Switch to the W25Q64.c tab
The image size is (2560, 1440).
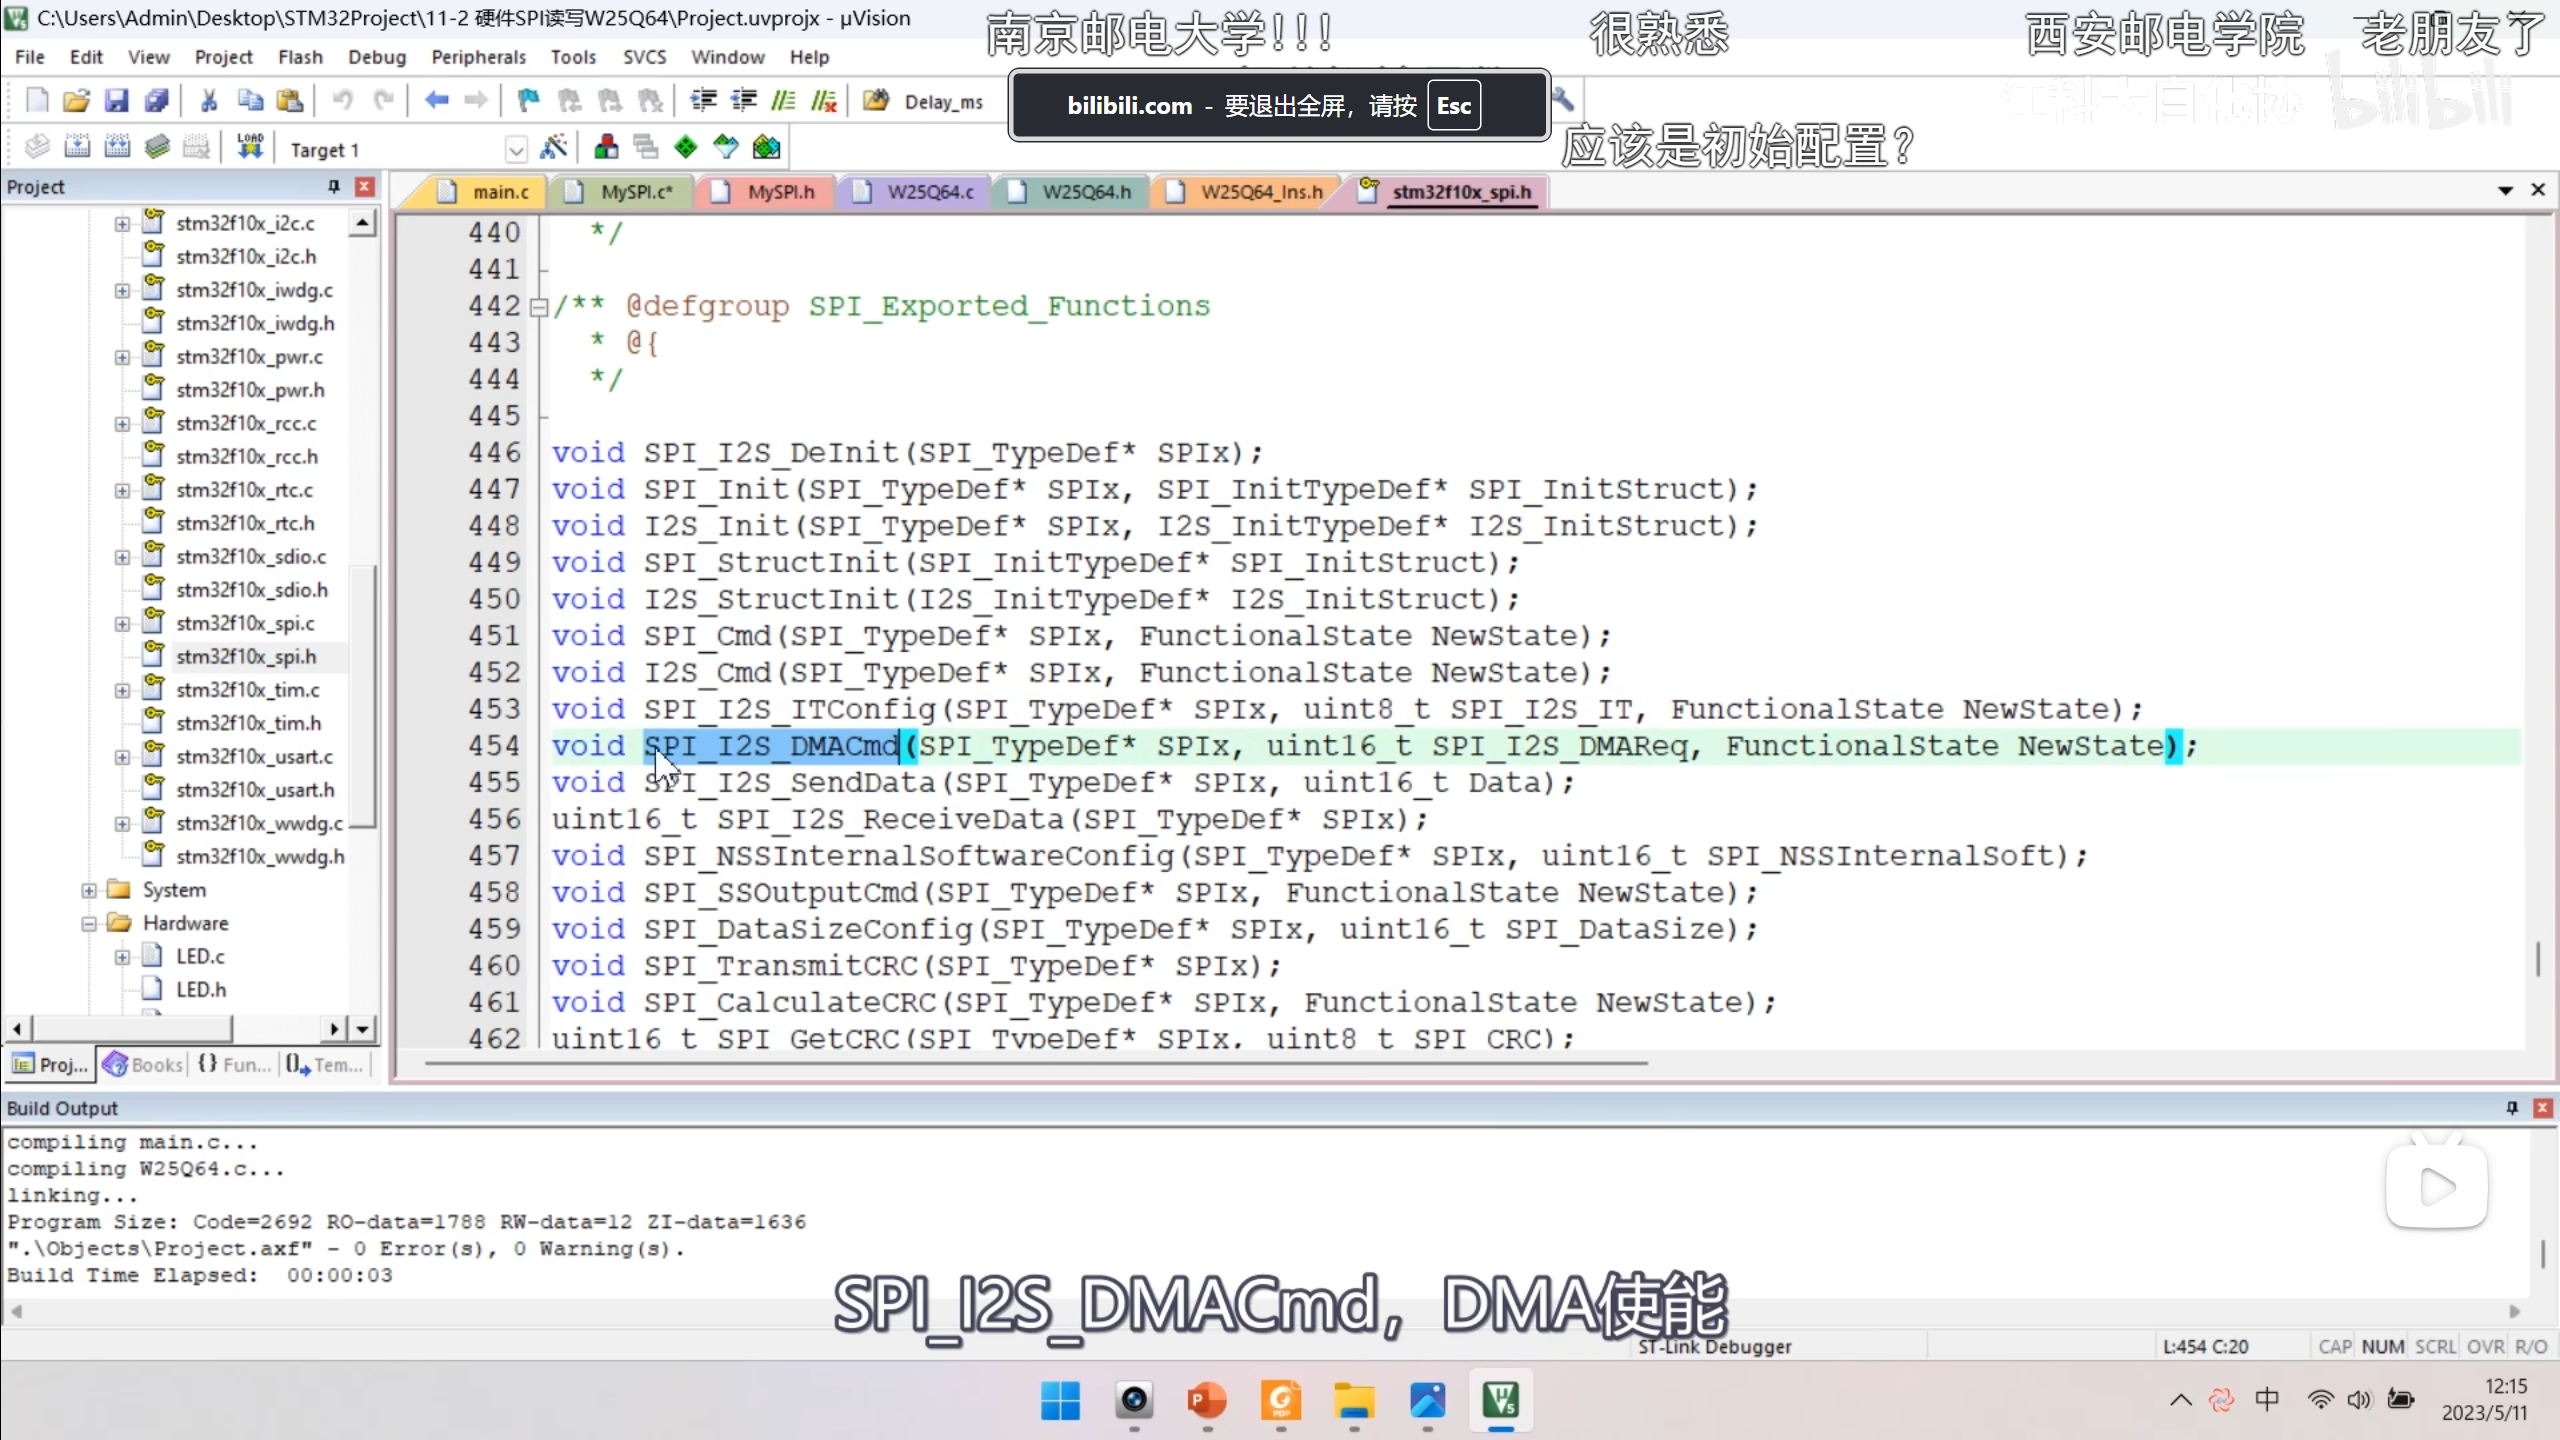pyautogui.click(x=929, y=192)
